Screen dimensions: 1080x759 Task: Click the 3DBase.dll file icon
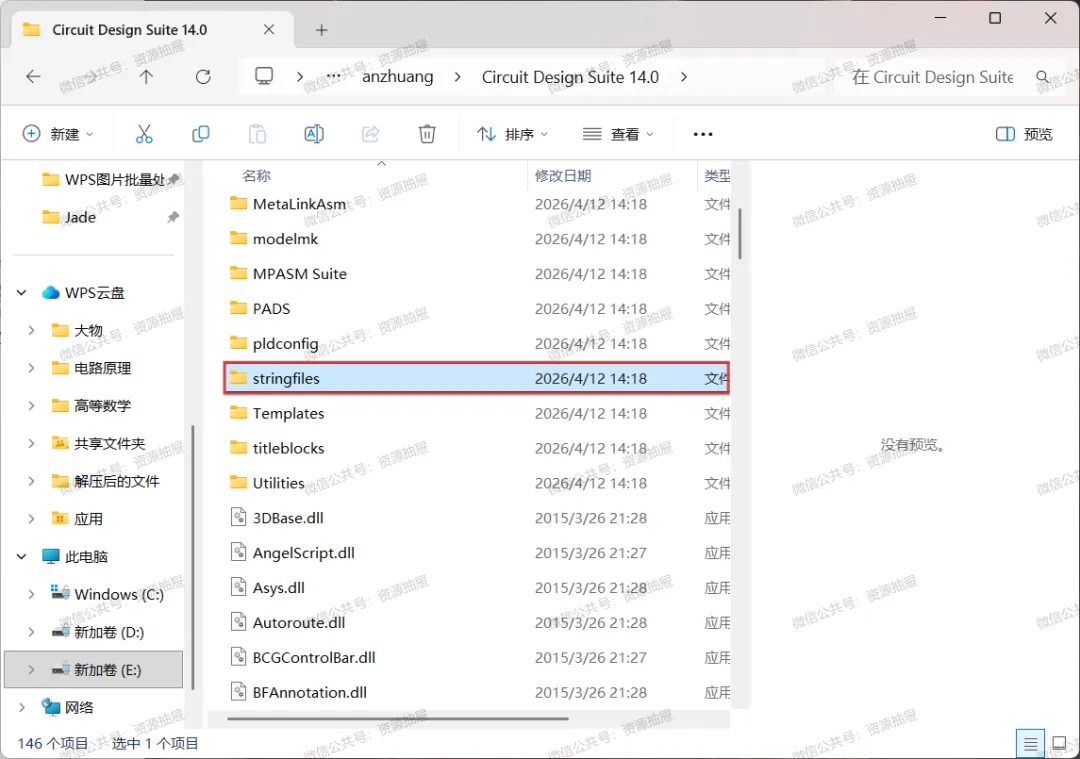238,517
